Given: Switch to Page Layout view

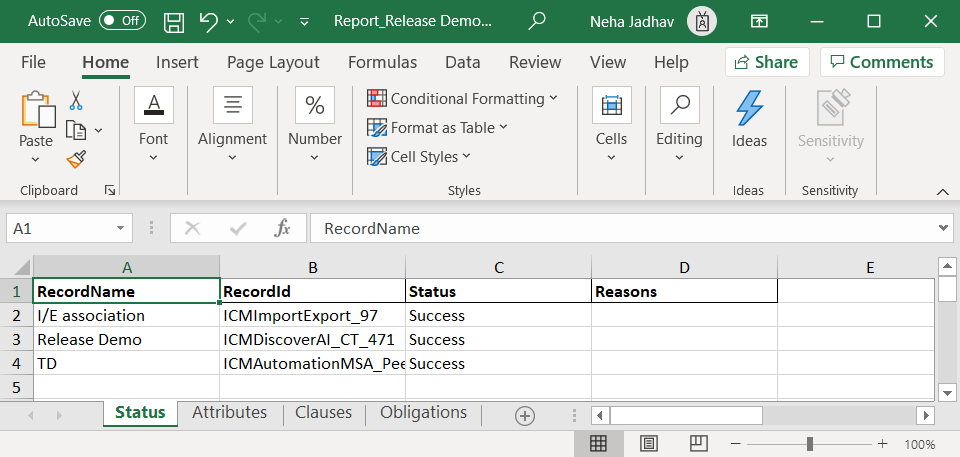Looking at the screenshot, I should 648,443.
